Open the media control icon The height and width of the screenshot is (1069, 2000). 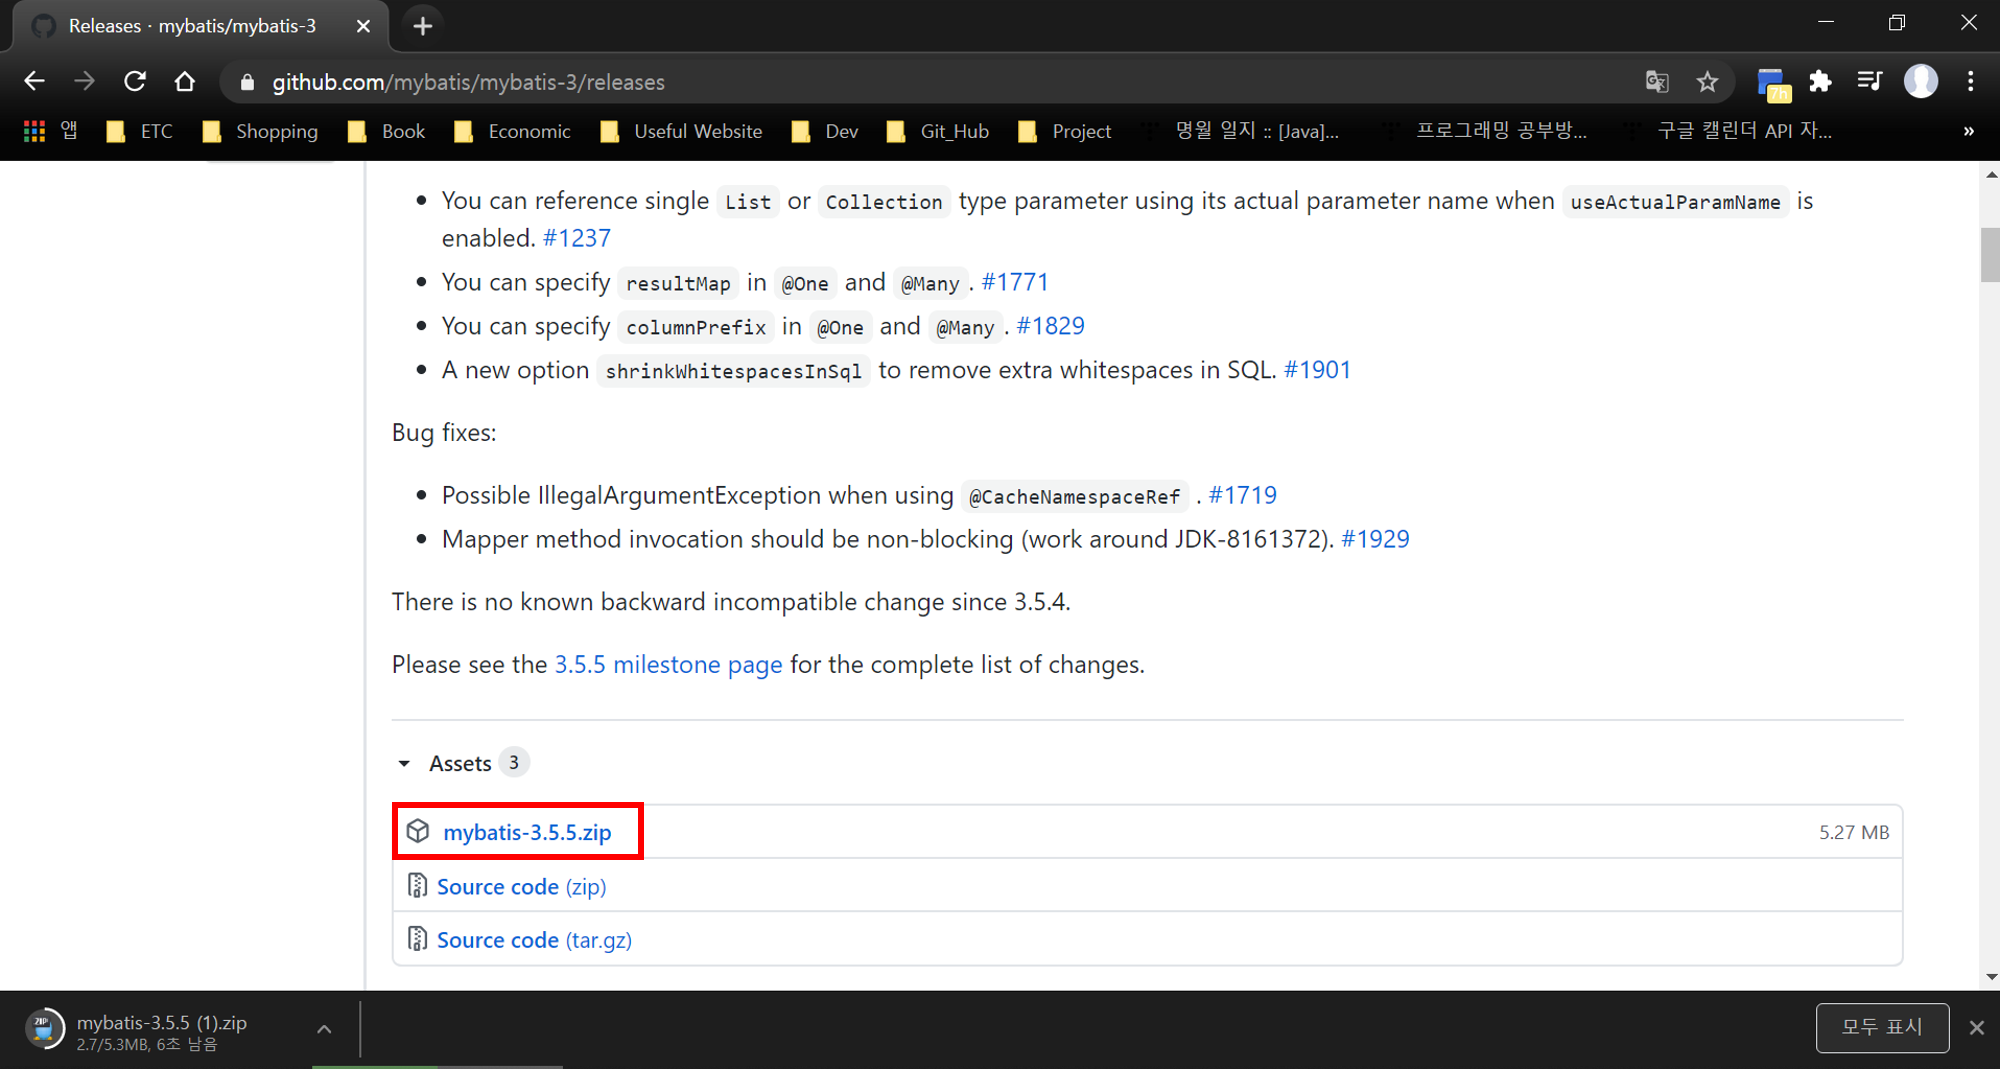[1869, 82]
